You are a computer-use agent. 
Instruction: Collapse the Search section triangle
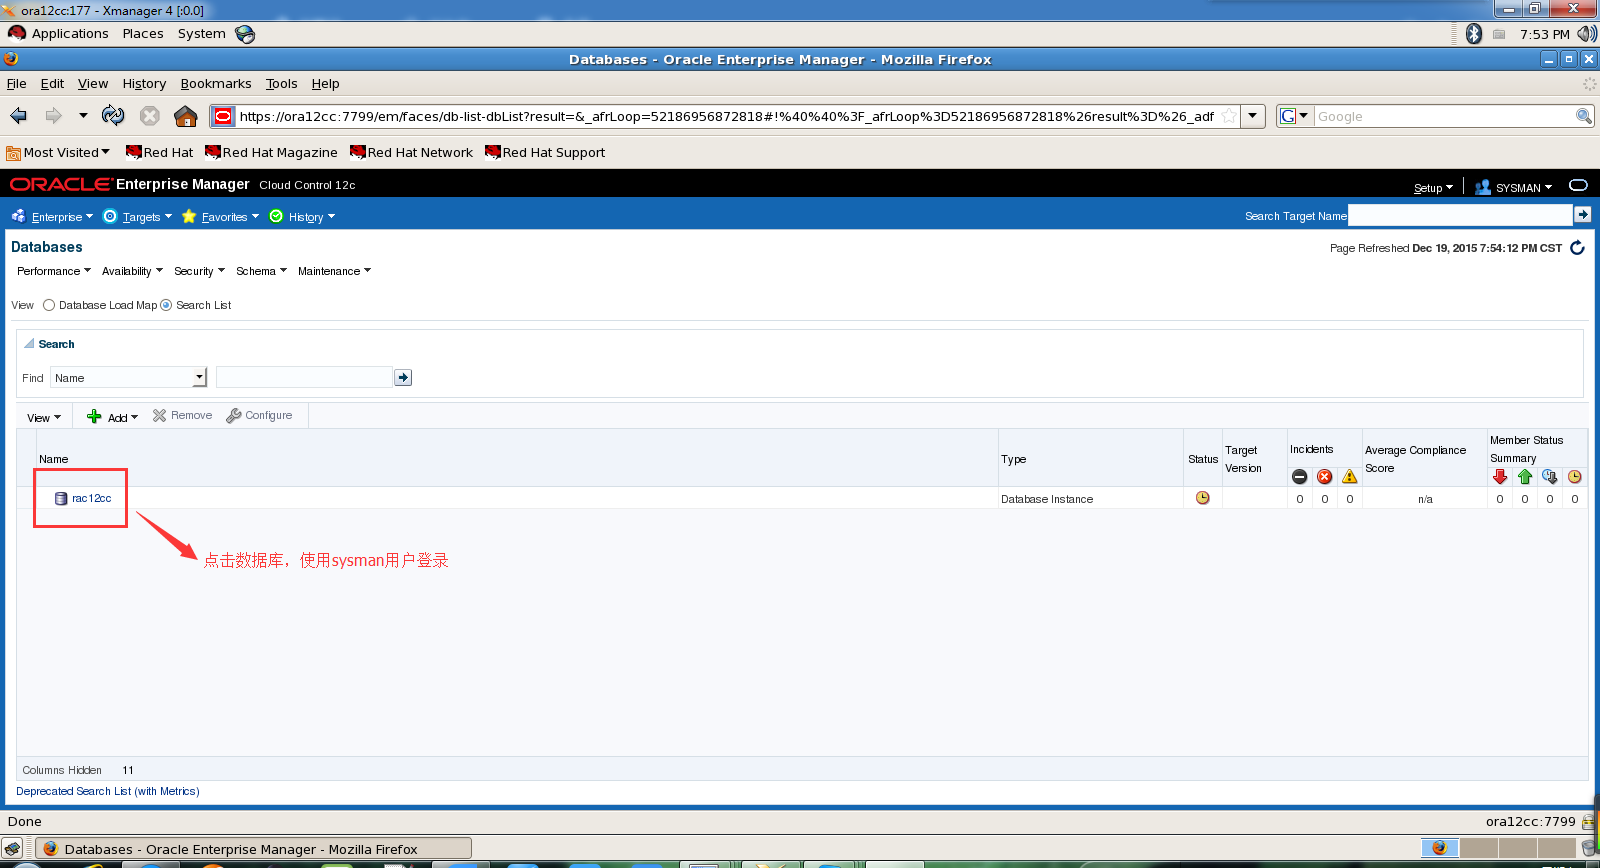[x=29, y=343]
